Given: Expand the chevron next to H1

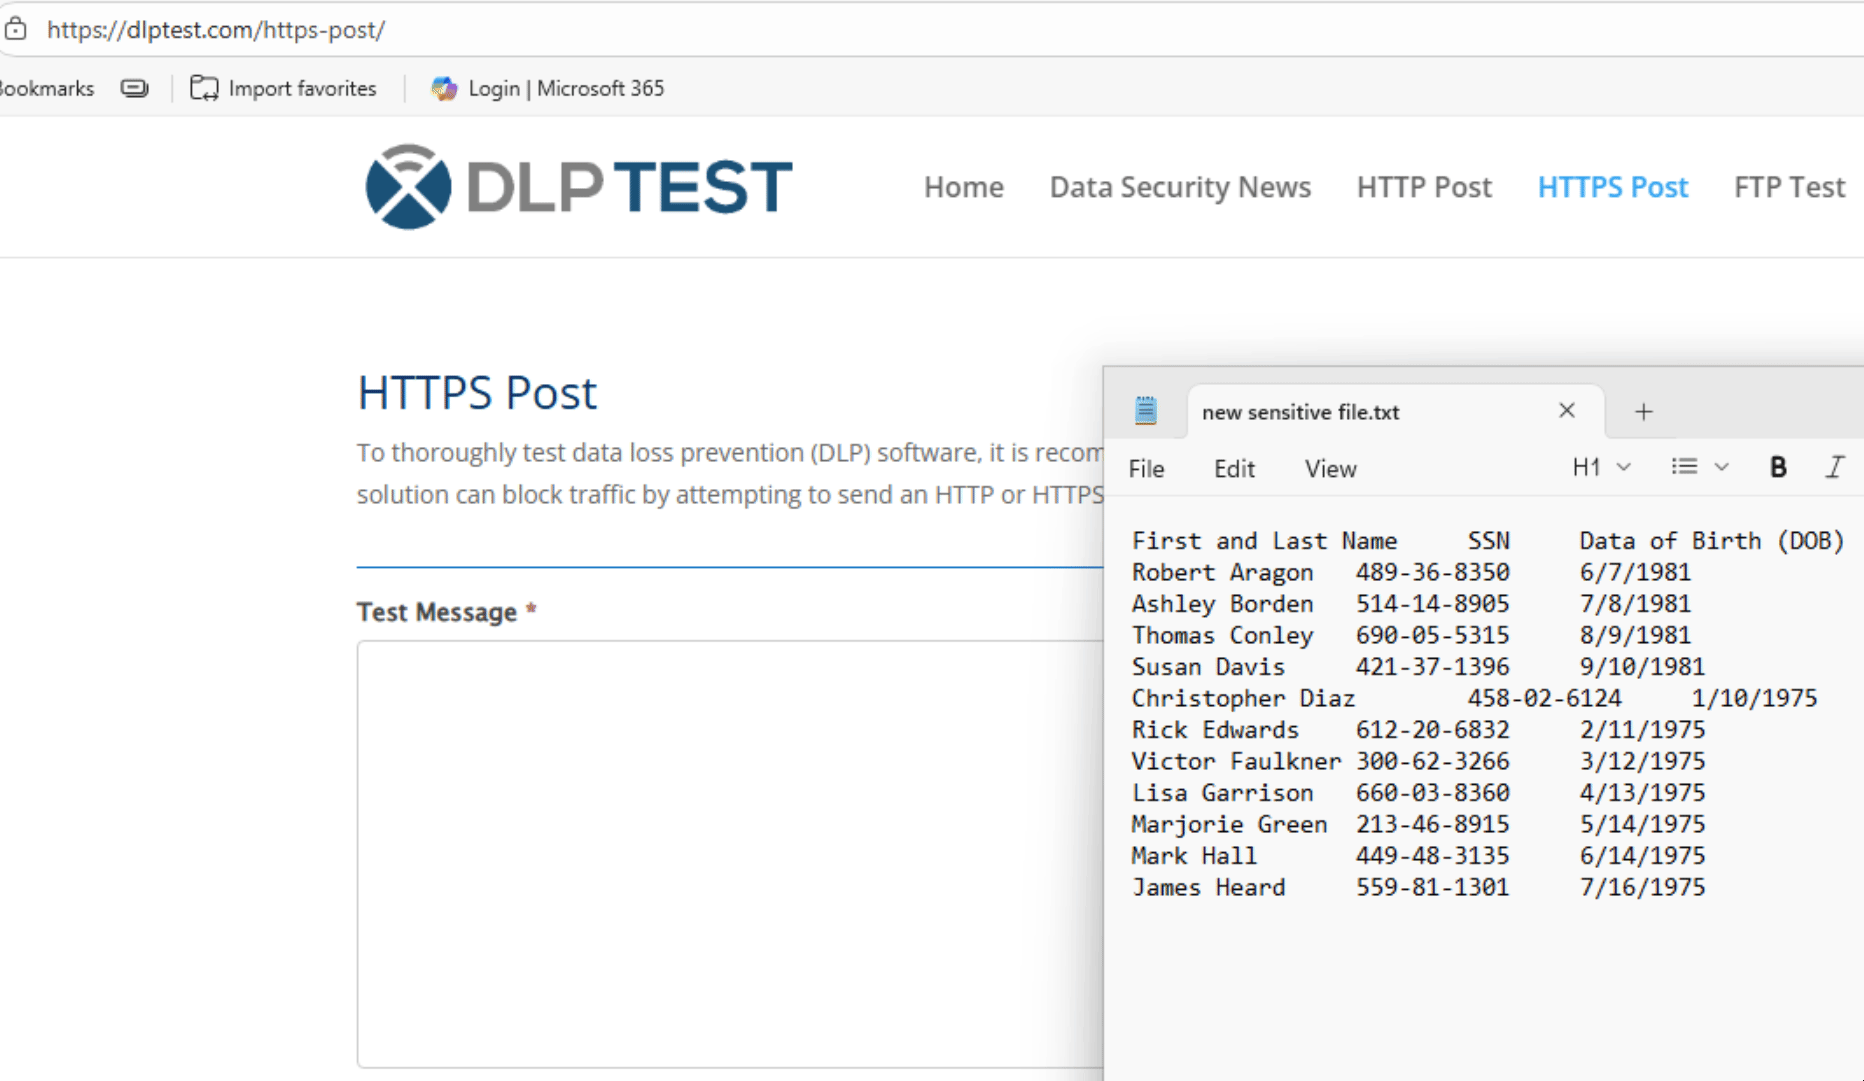Looking at the screenshot, I should (x=1624, y=466).
